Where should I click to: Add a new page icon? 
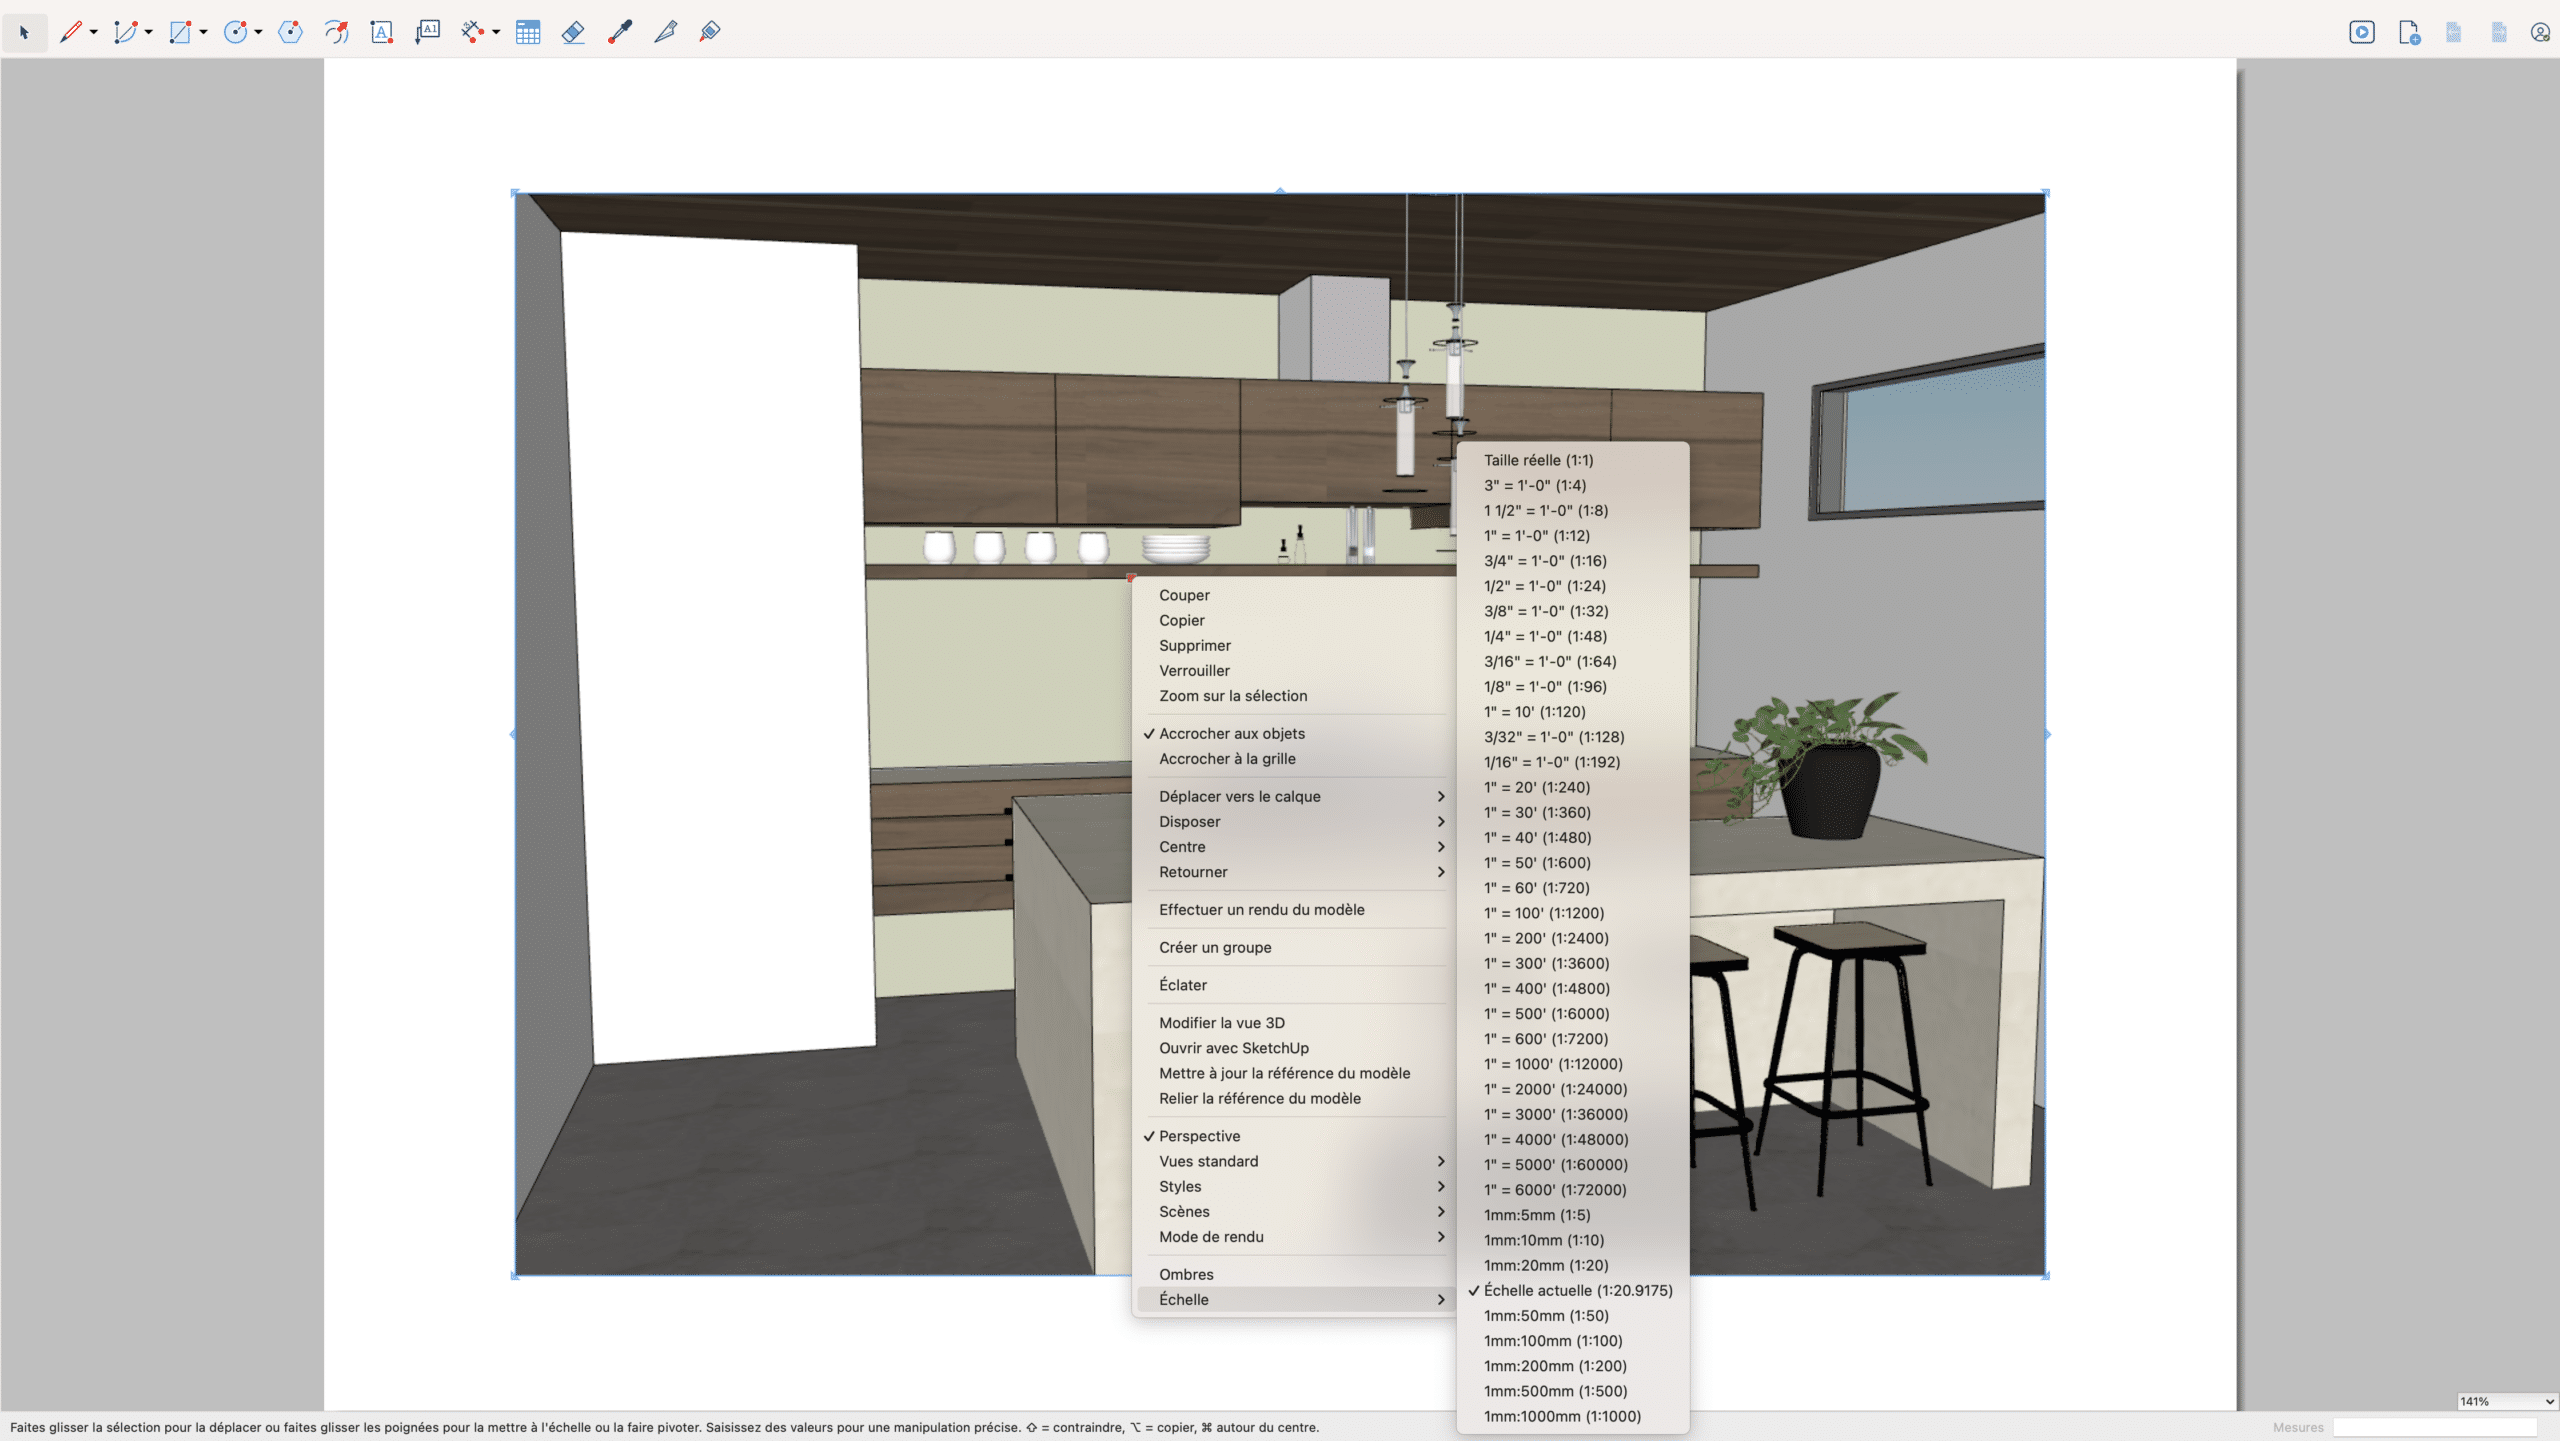pyautogui.click(x=2409, y=32)
